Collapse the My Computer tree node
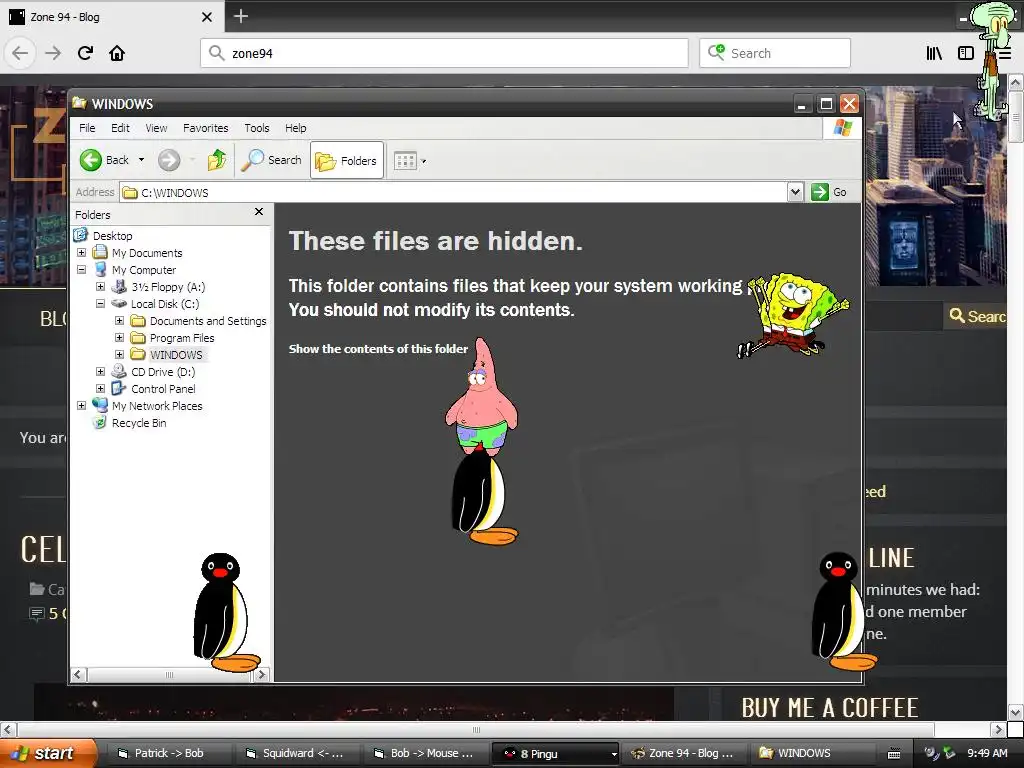Image resolution: width=1024 pixels, height=768 pixels. pos(82,270)
